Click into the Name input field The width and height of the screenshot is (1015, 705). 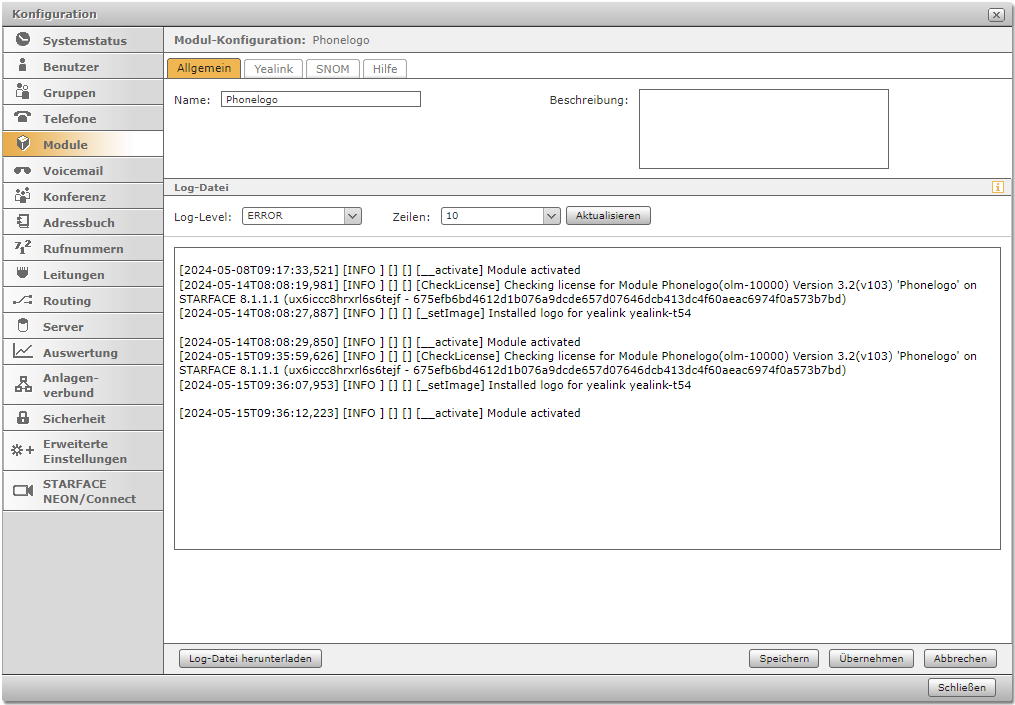pos(320,100)
